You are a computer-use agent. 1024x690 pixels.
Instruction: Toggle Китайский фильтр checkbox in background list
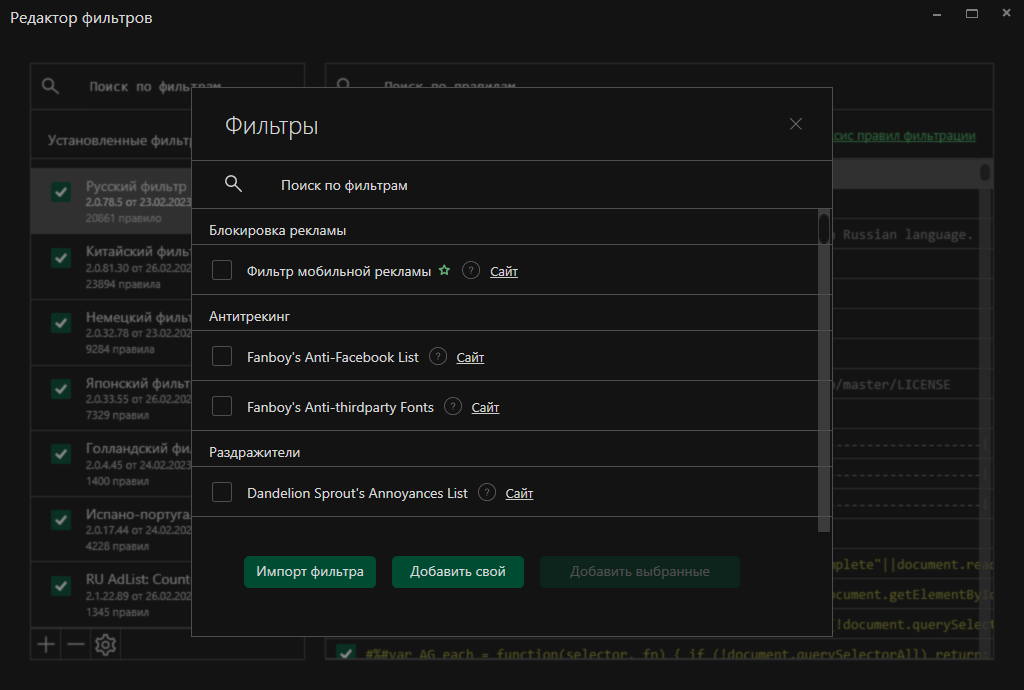click(61, 258)
